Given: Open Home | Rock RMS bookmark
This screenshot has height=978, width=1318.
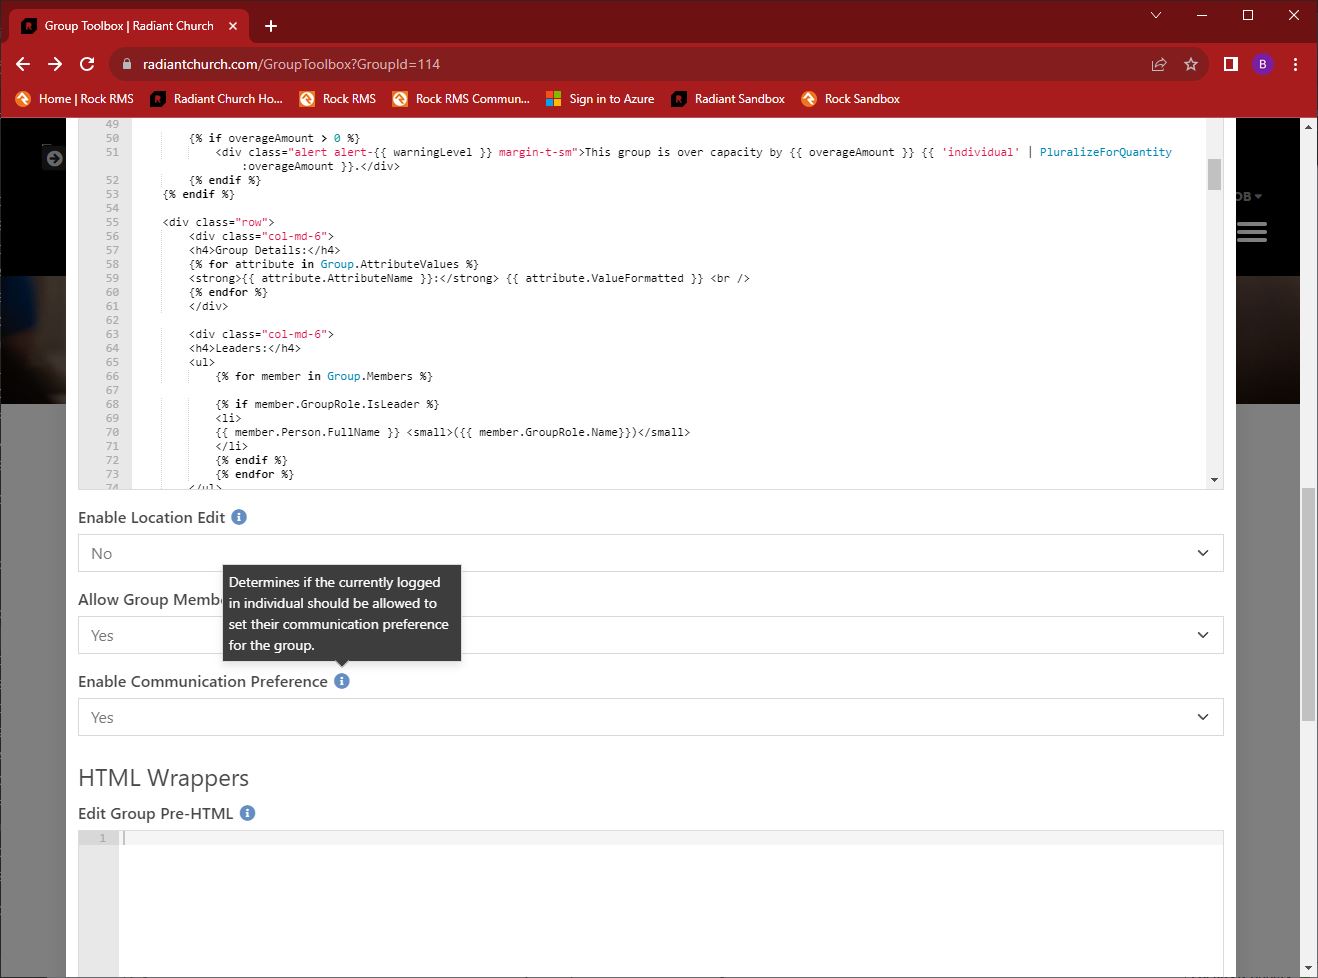Looking at the screenshot, I should coord(75,99).
